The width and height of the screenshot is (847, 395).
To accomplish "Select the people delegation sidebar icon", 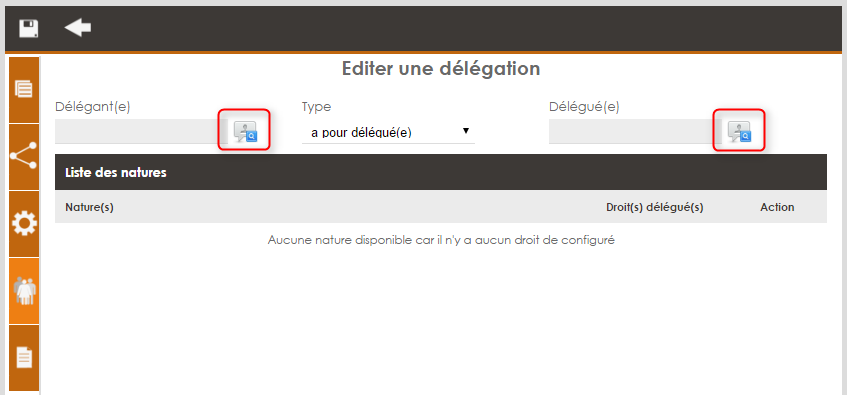I will (x=24, y=291).
